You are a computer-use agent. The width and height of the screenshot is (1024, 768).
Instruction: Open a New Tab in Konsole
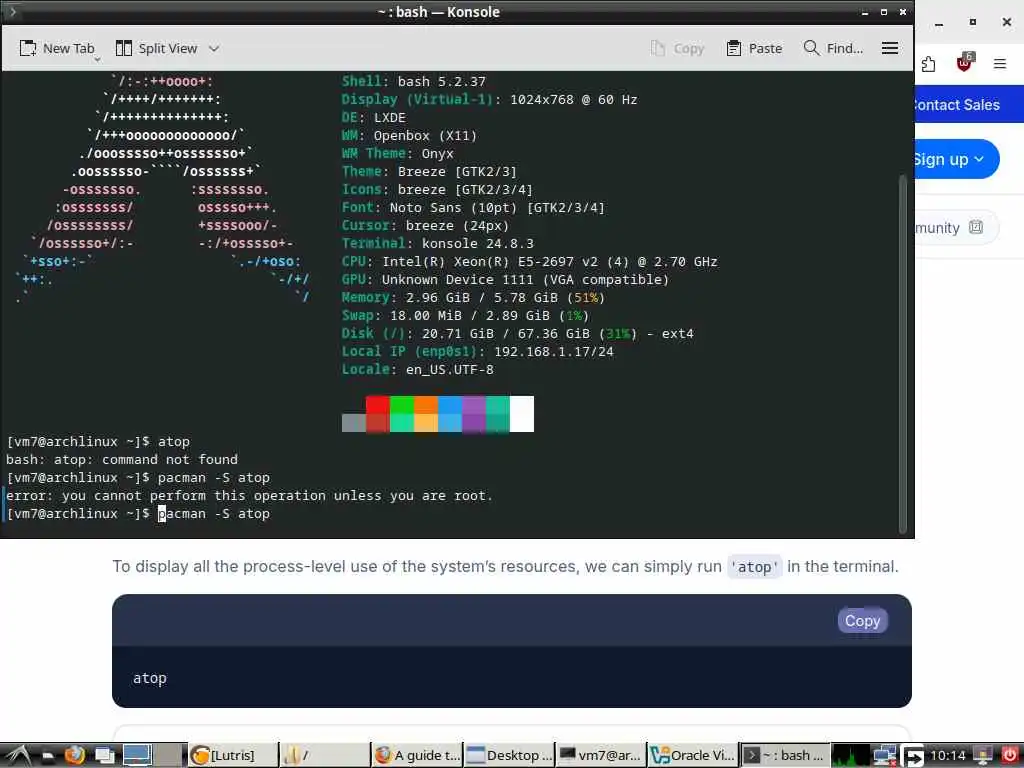[57, 48]
